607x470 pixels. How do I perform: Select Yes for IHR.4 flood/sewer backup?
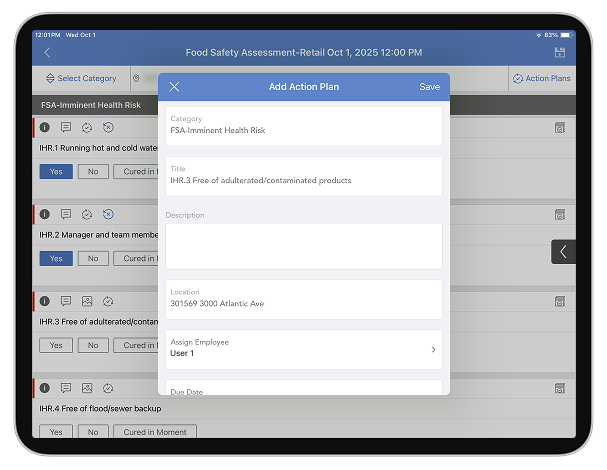(56, 432)
